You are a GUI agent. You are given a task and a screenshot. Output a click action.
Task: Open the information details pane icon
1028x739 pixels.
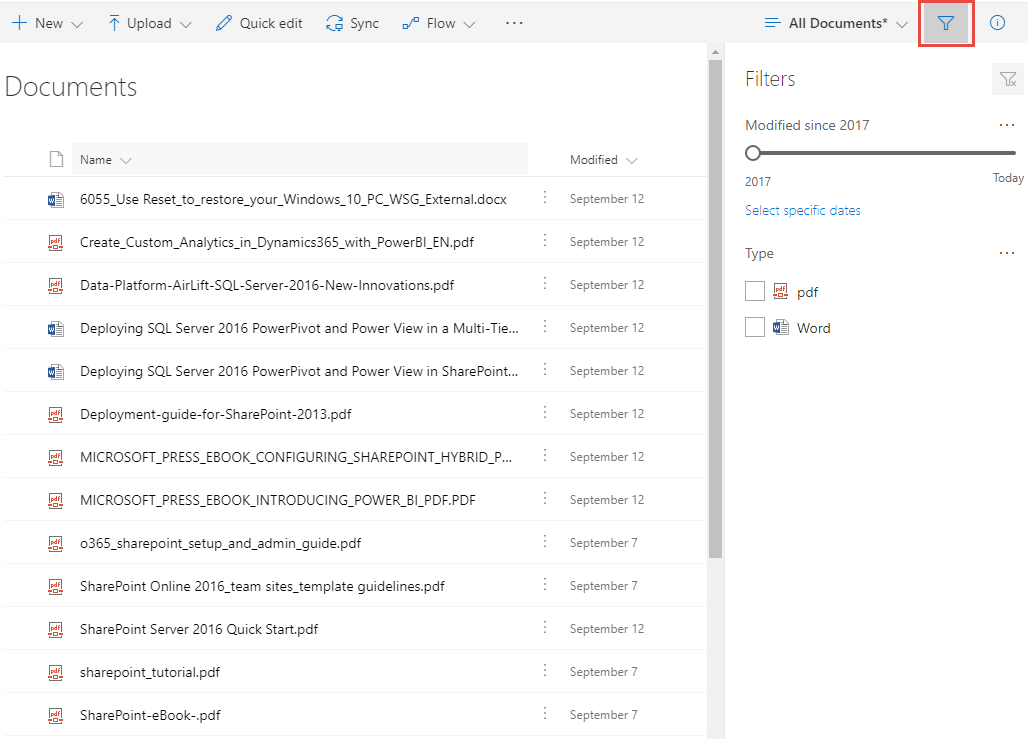(x=997, y=23)
